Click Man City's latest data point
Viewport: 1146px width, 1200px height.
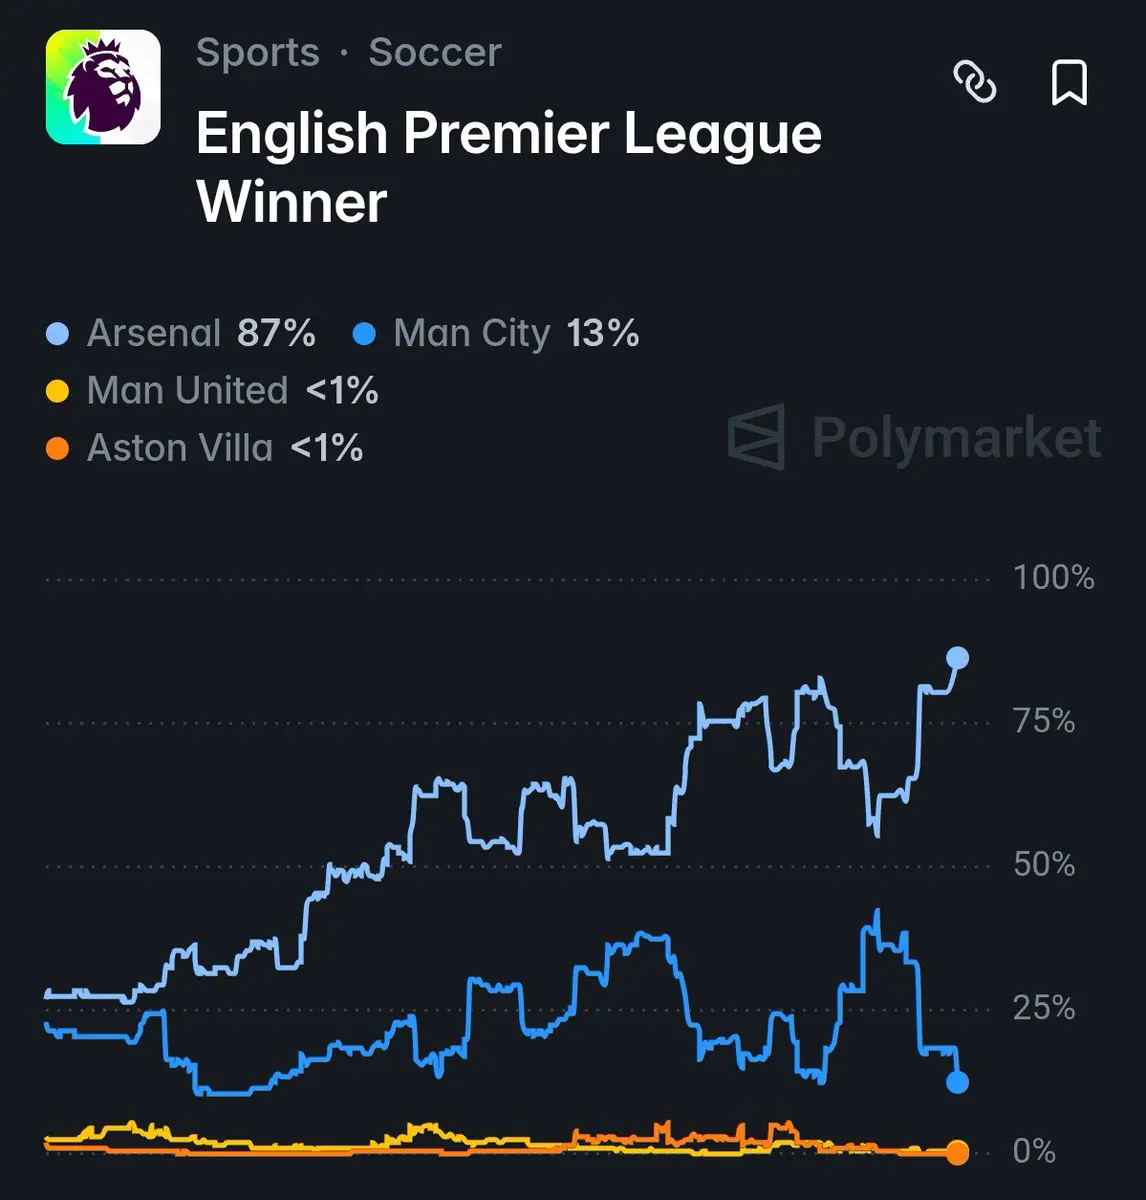[x=957, y=1082]
